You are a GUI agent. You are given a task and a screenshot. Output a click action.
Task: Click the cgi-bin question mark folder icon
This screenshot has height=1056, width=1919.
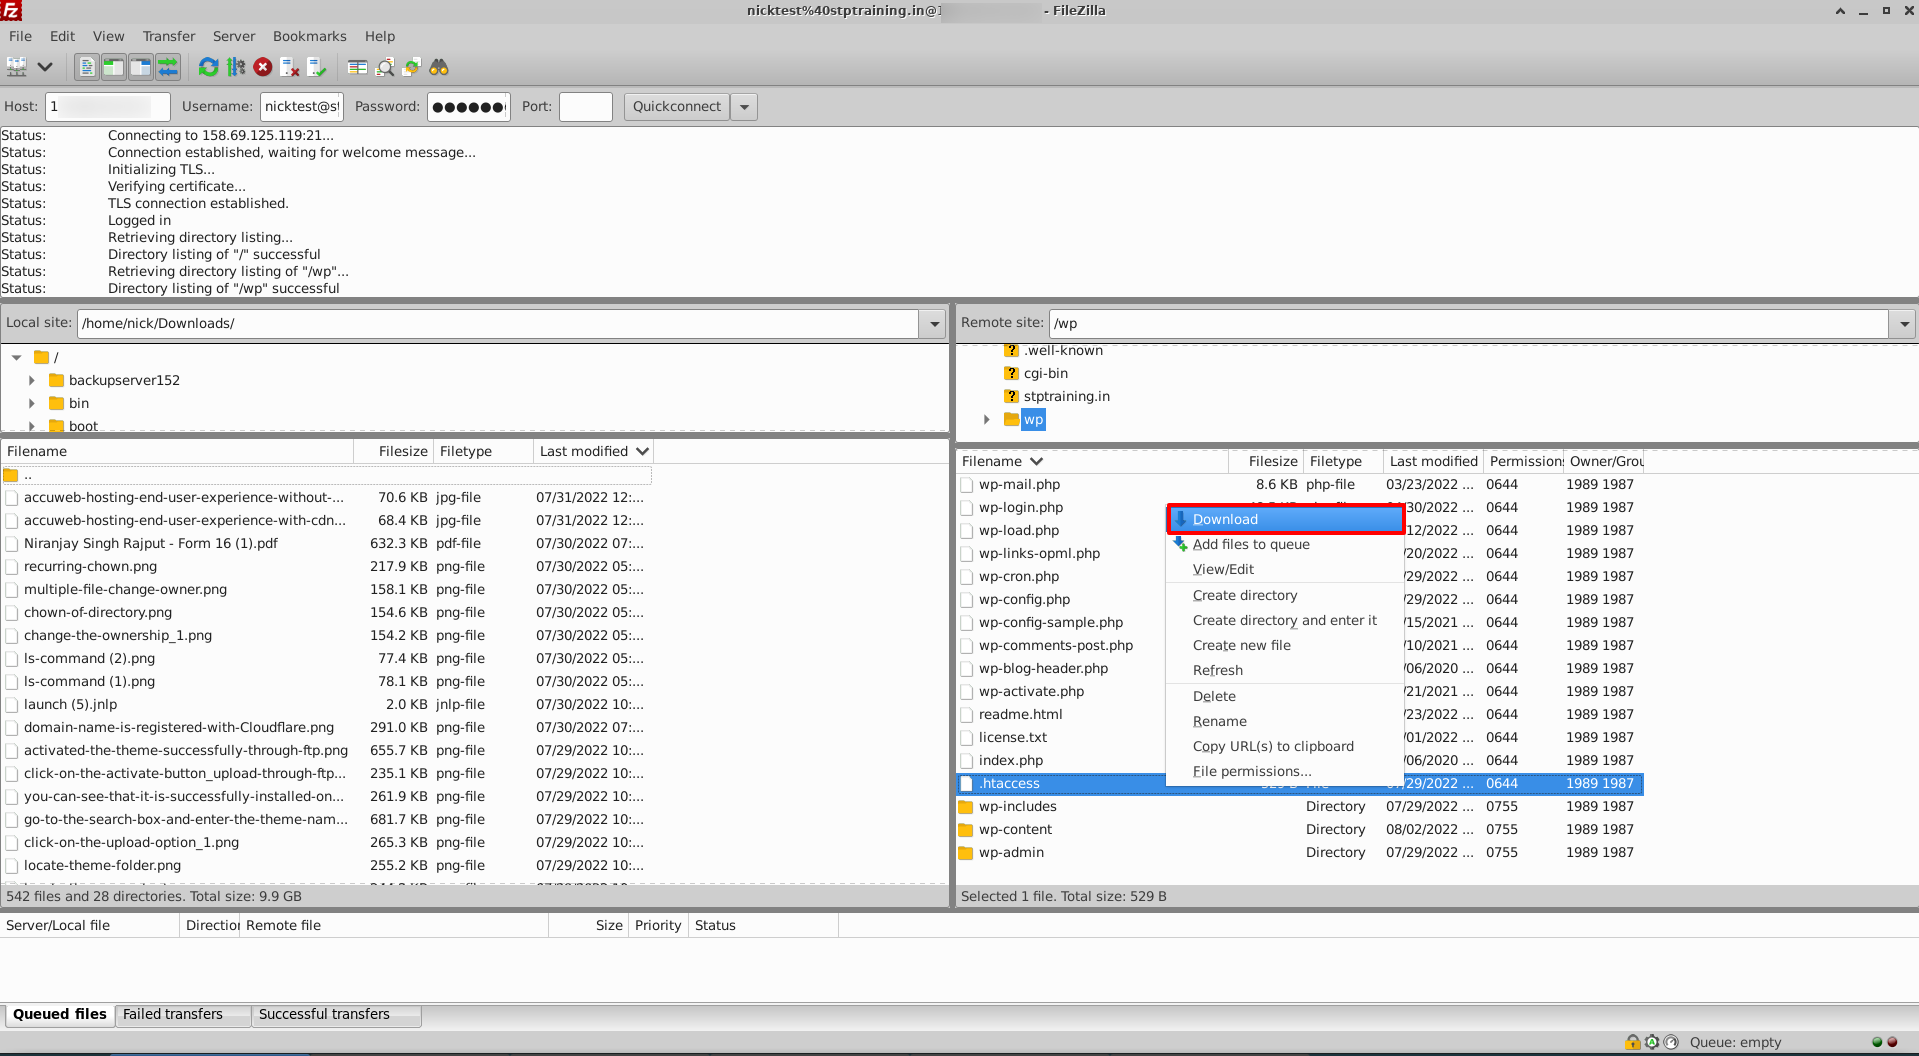(x=1012, y=373)
